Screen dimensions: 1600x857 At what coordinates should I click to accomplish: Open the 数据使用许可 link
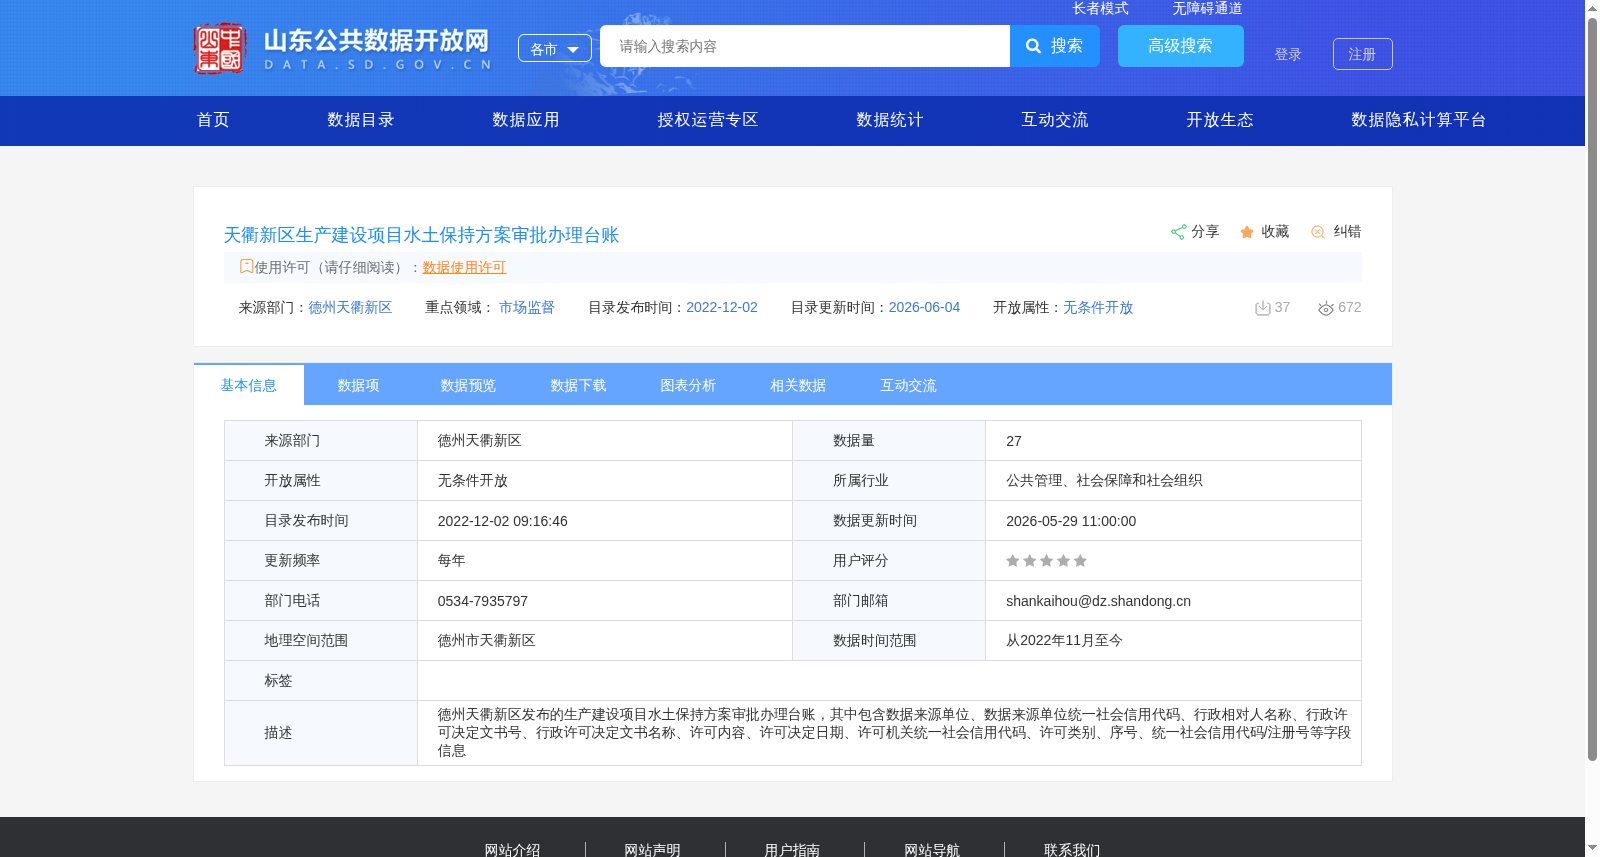[464, 267]
